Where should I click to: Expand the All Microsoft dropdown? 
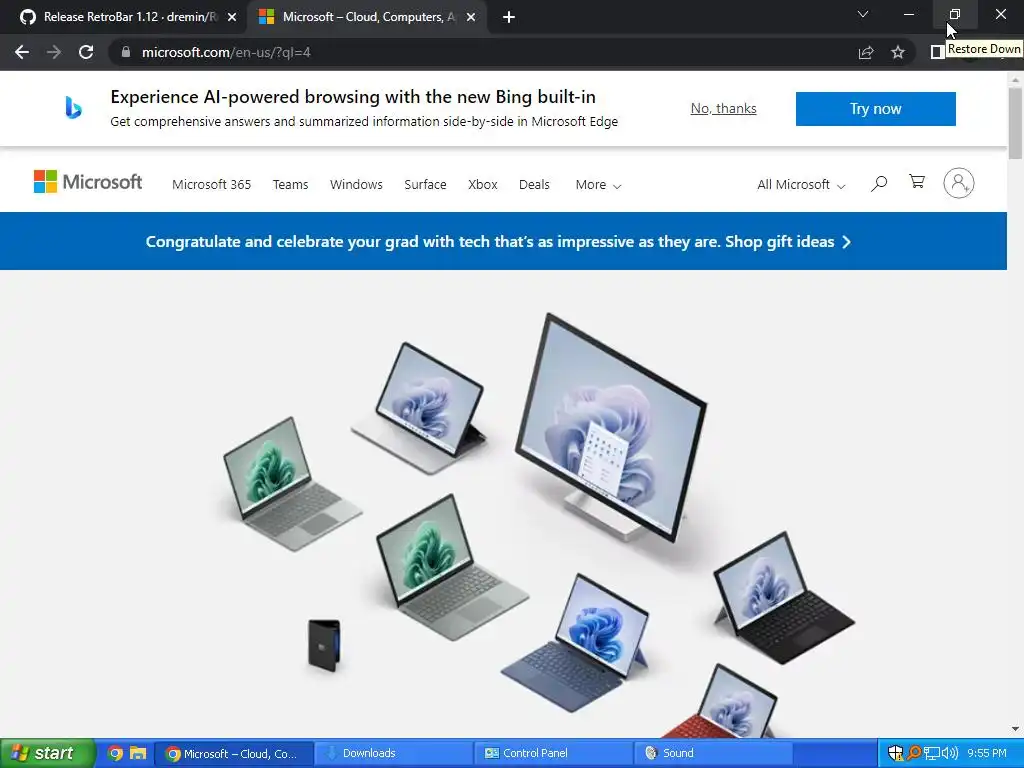tap(801, 185)
